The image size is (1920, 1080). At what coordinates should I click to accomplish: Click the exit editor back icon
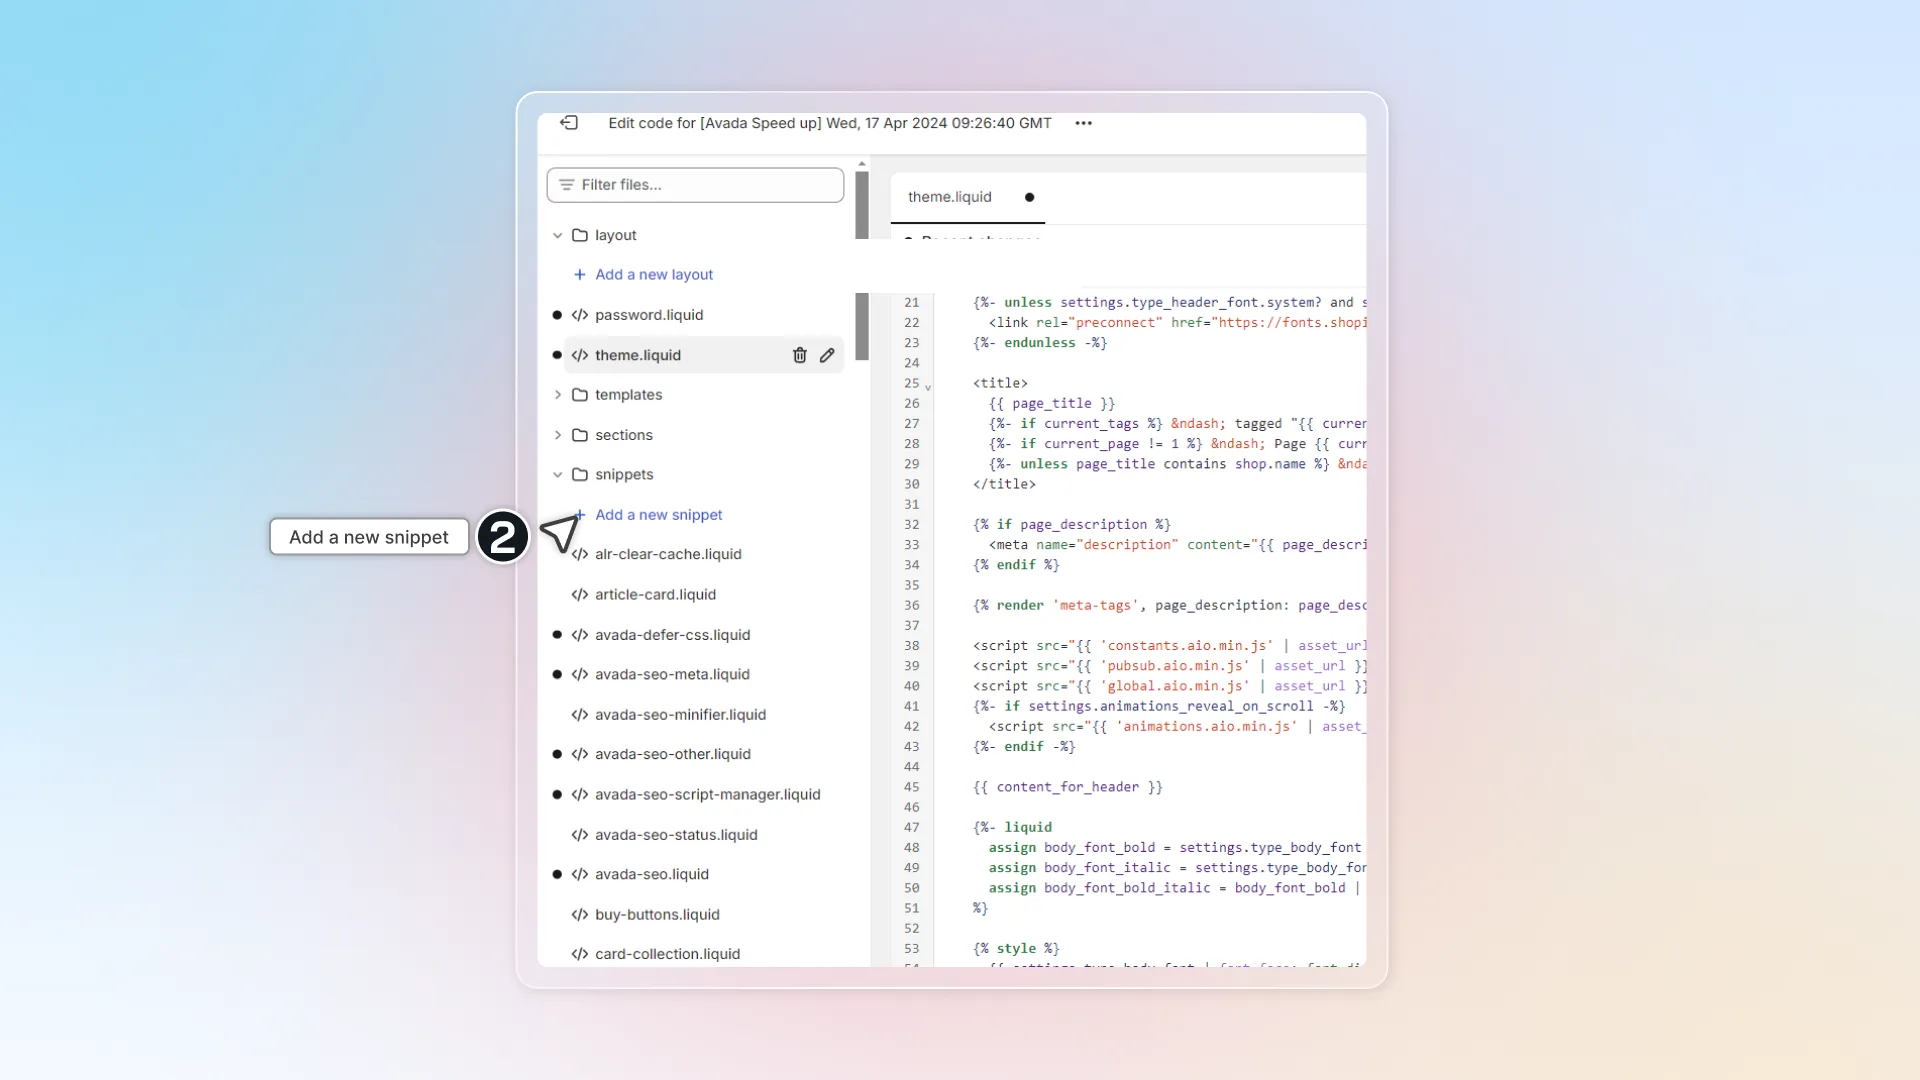tap(569, 123)
